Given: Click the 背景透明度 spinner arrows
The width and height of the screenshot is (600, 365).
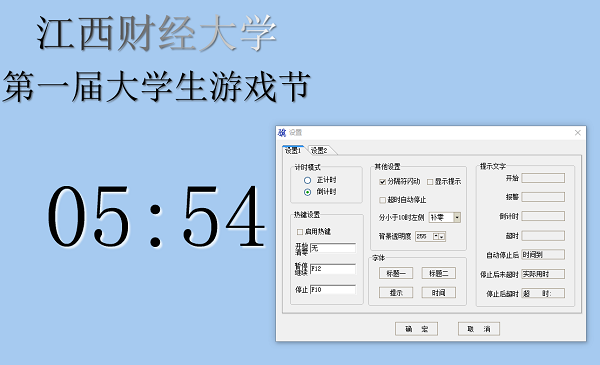Looking at the screenshot, I should [x=439, y=236].
